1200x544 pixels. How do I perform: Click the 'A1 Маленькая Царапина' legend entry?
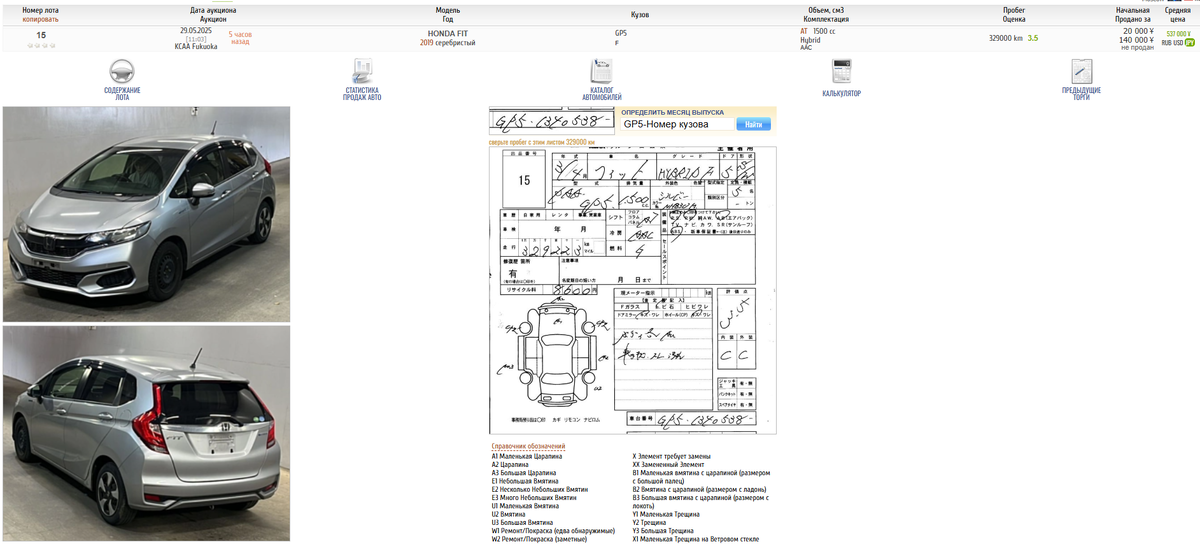[527, 456]
